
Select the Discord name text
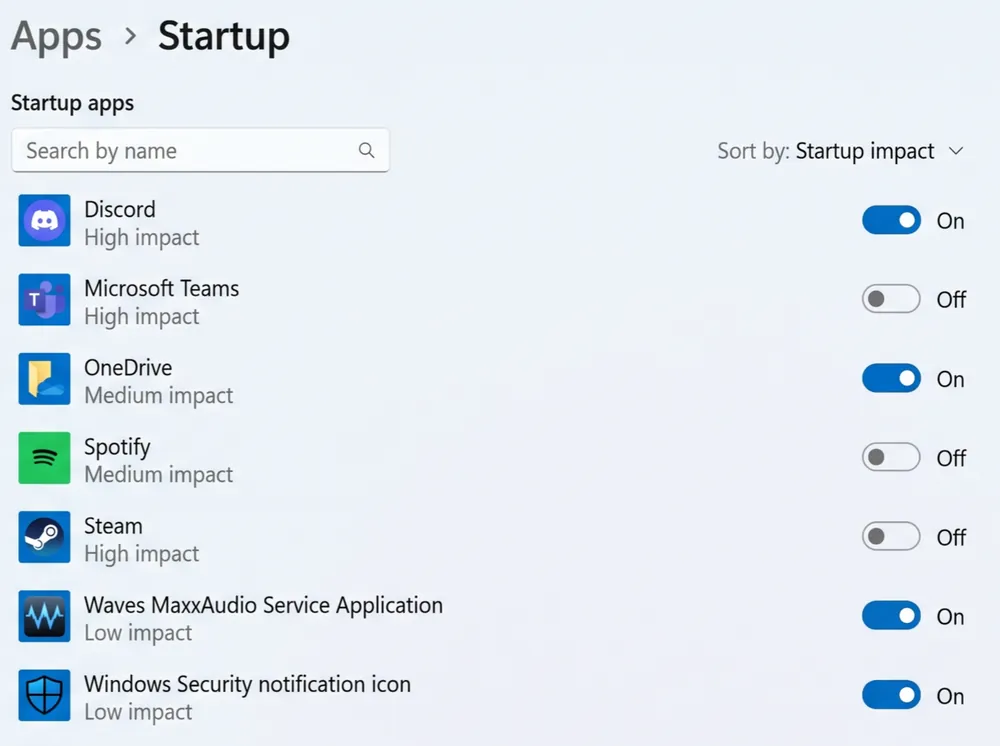(120, 209)
